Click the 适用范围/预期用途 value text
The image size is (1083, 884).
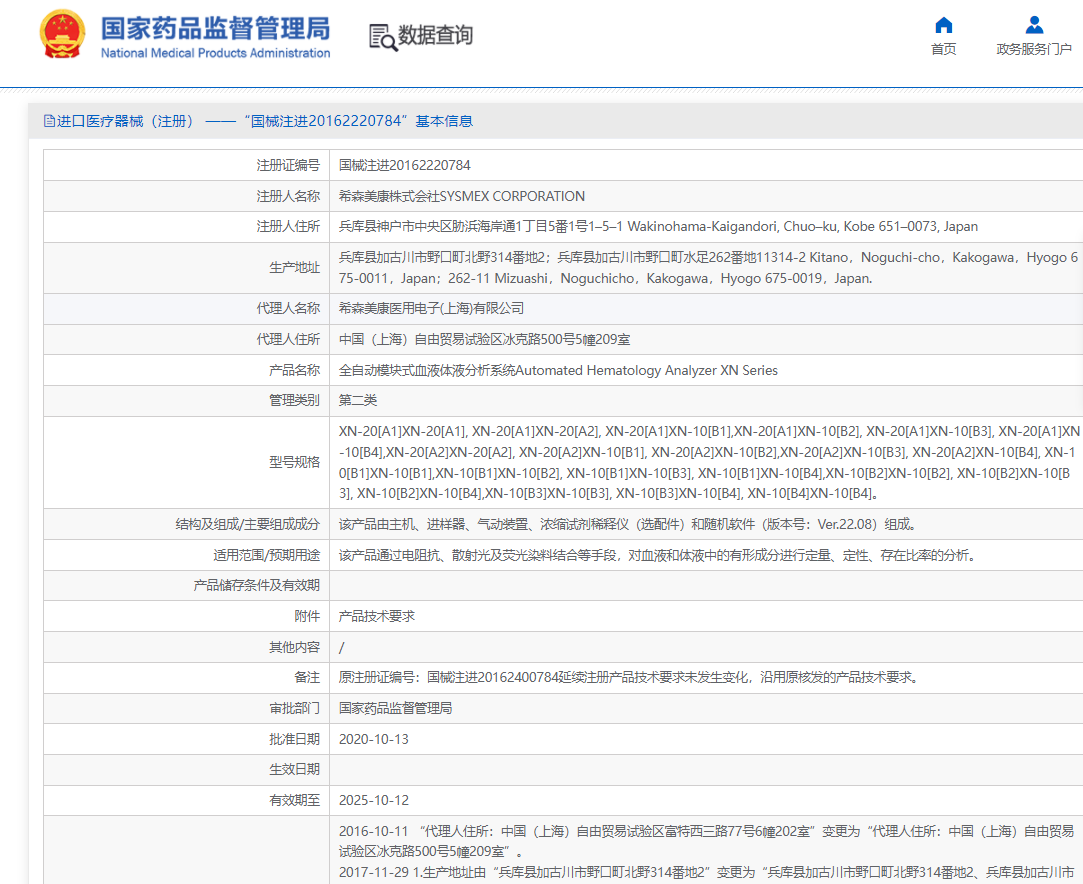[658, 555]
